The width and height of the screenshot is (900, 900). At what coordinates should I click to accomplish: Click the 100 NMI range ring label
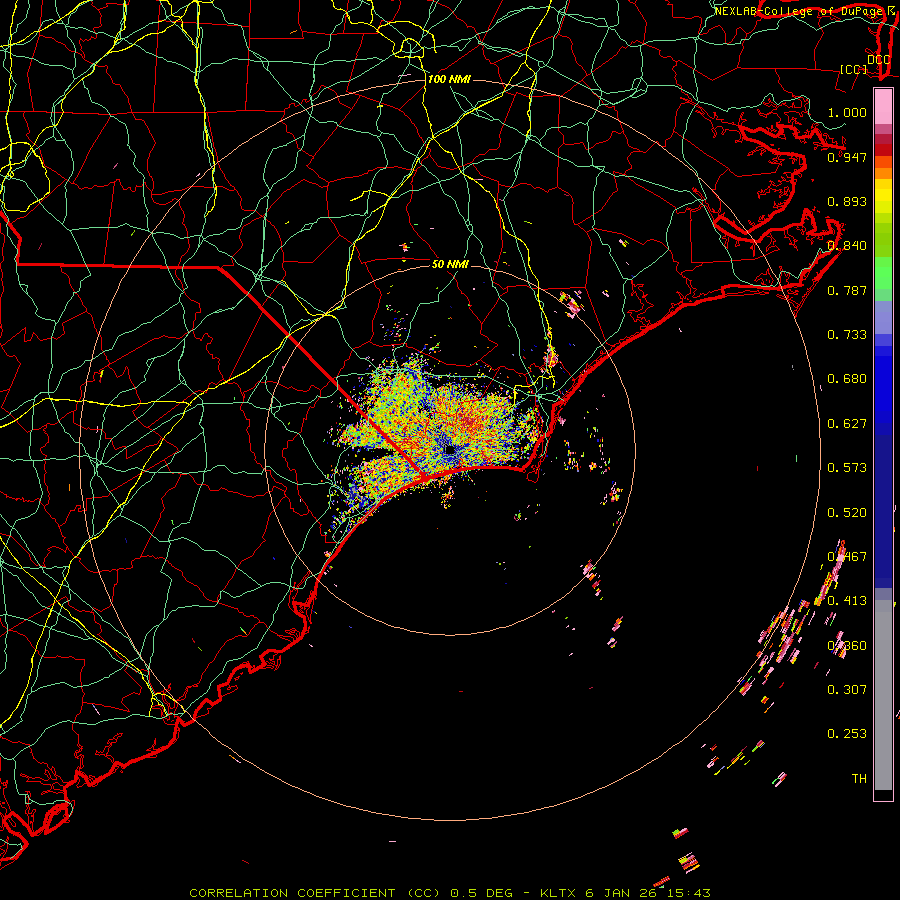[449, 79]
